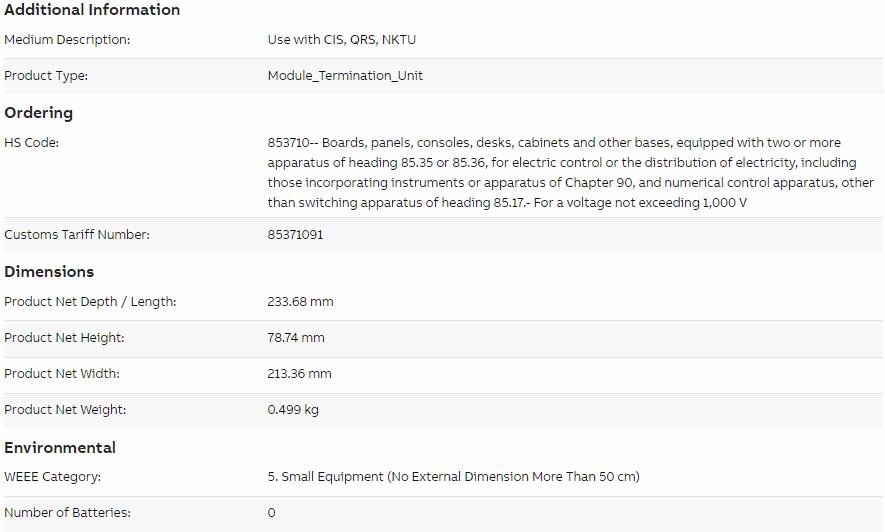Screen dimensions: 885x532
Task: Click the Module_Termination_Unit product type value
Action: pyautogui.click(x=345, y=76)
